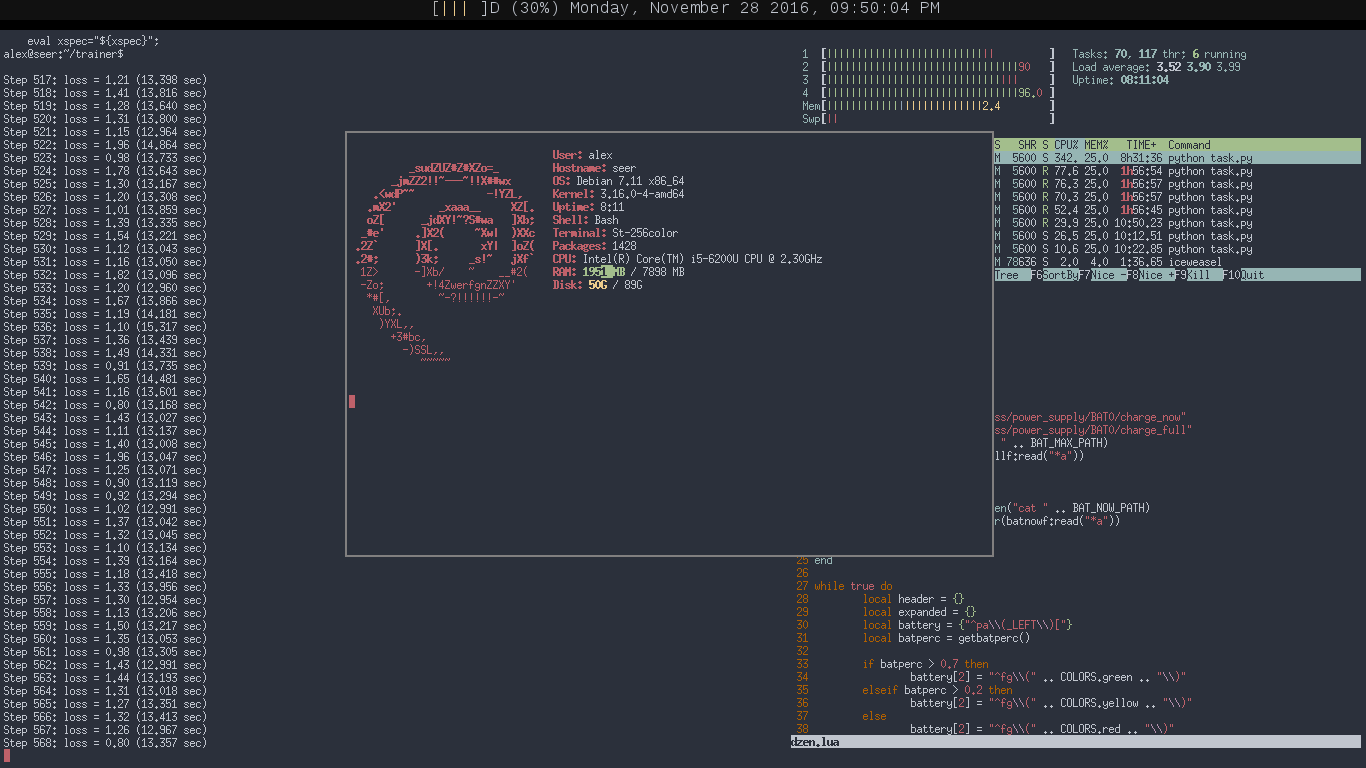Click the User: alex line
The width and height of the screenshot is (1366, 768).
click(583, 155)
